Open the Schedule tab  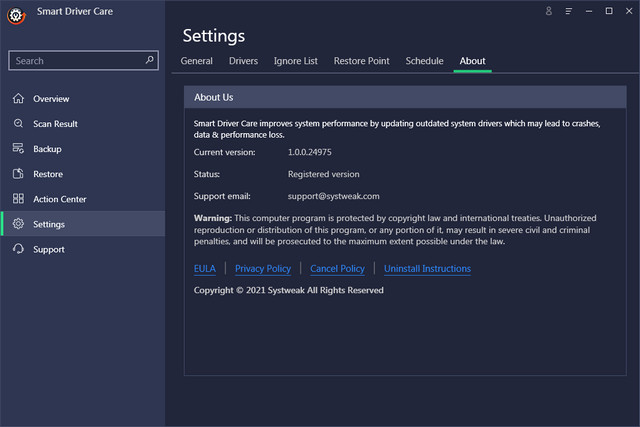[424, 61]
